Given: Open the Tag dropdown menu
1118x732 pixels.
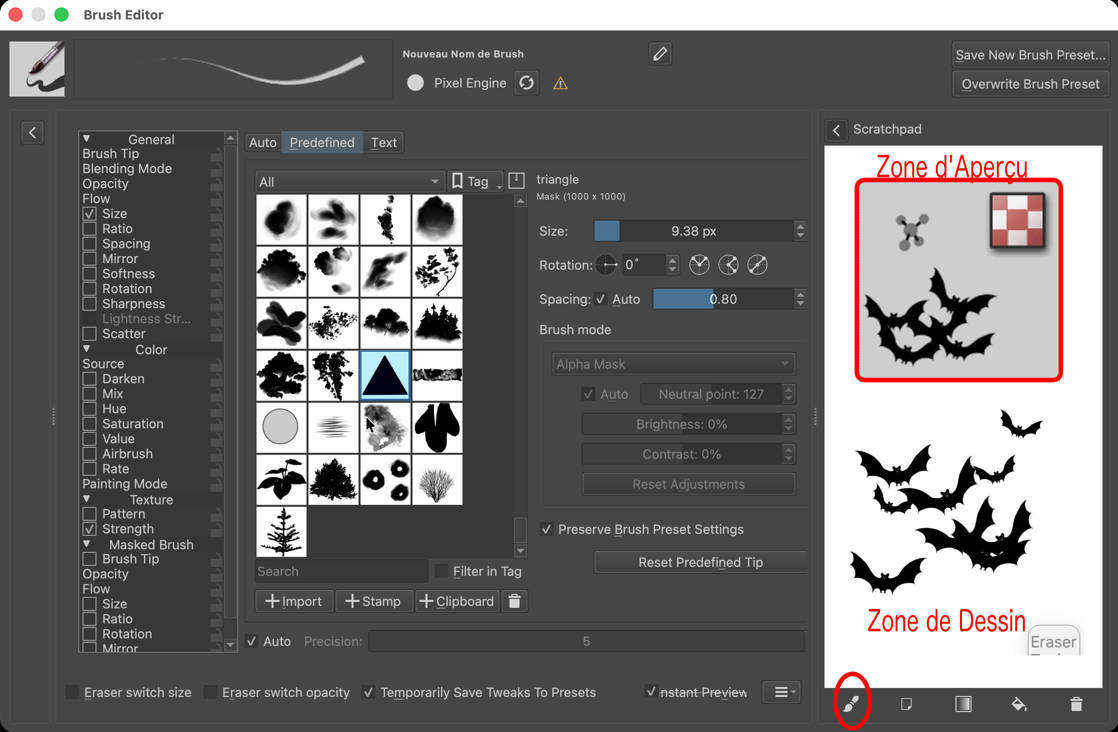Looking at the screenshot, I should point(477,181).
